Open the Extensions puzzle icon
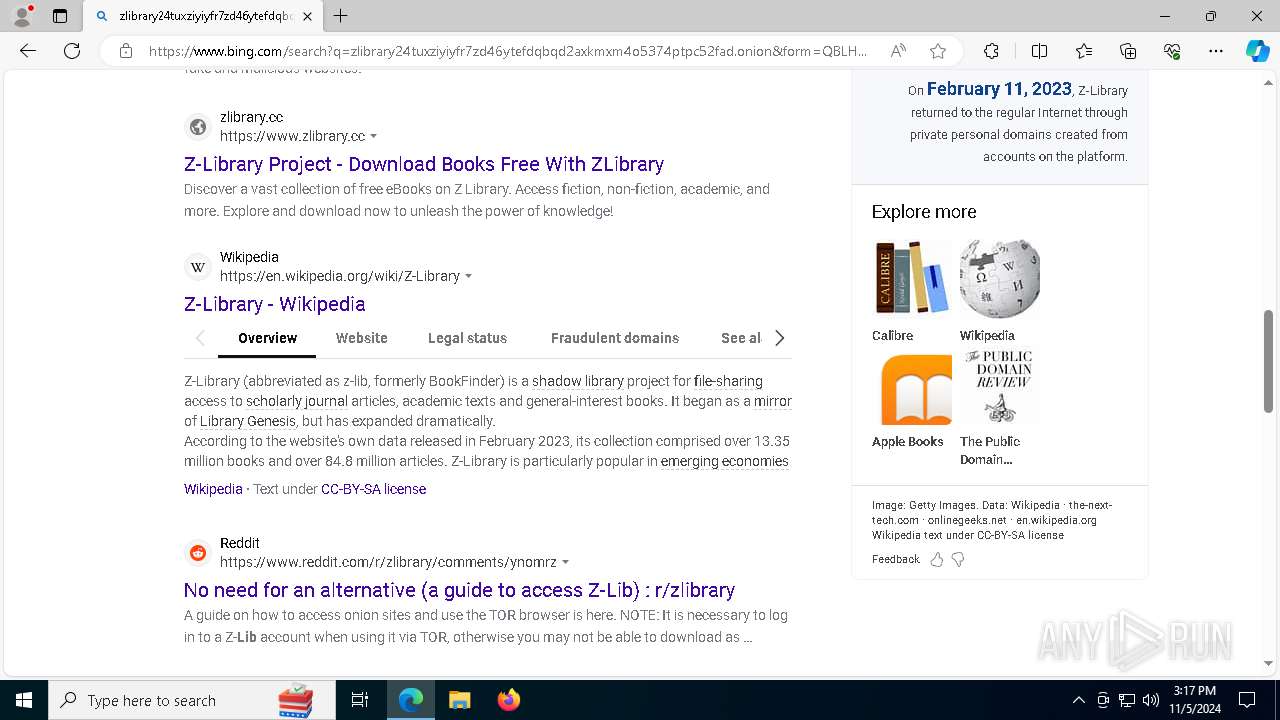1280x720 pixels. click(x=991, y=51)
